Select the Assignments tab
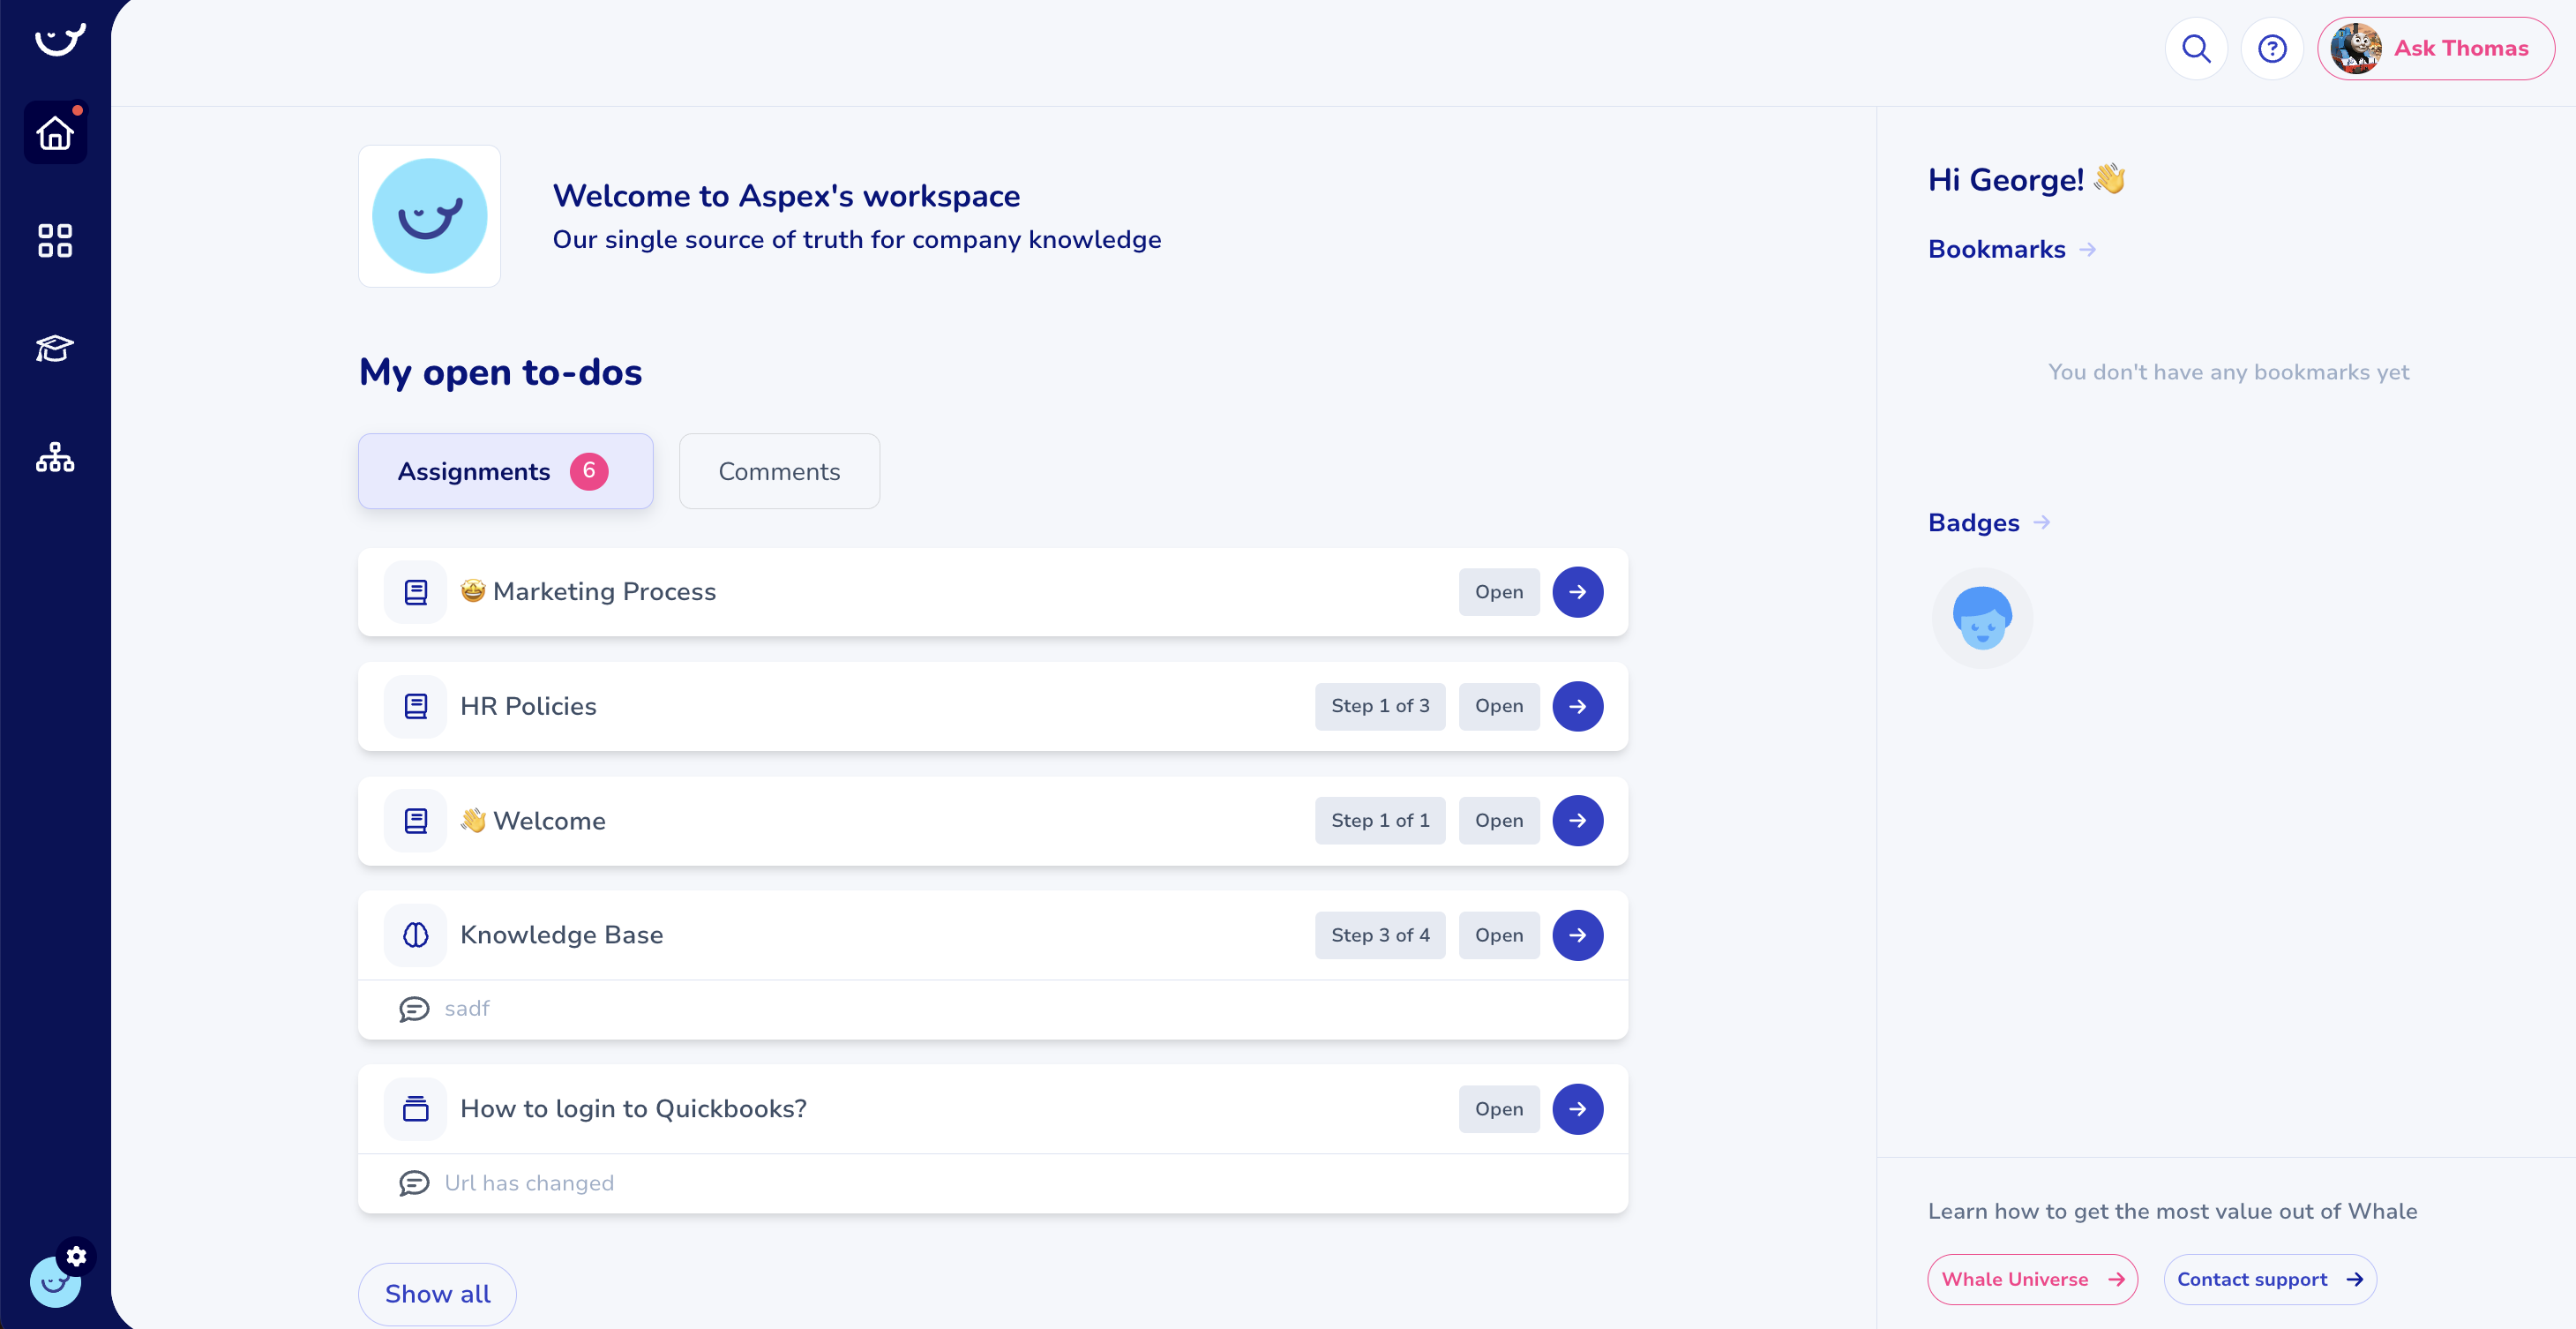2576x1329 pixels. tap(505, 471)
